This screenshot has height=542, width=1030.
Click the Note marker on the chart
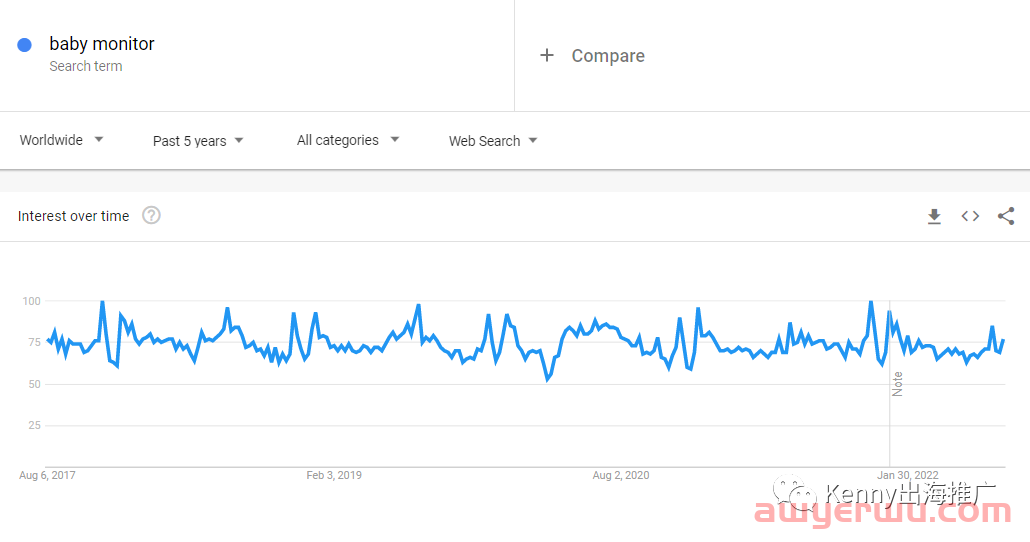897,384
